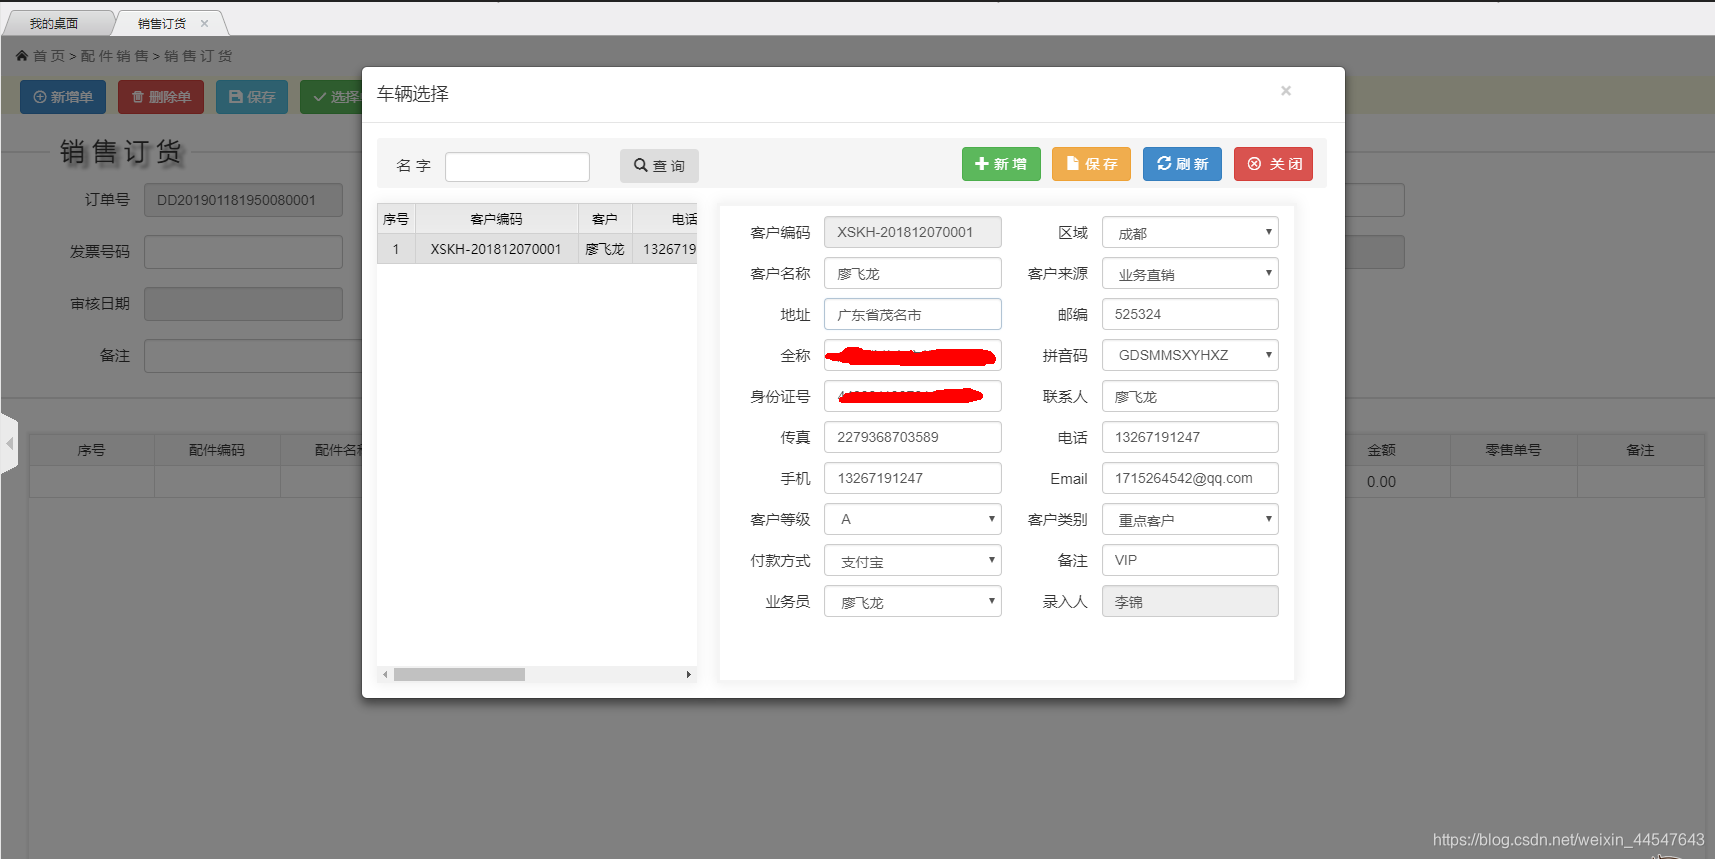Click the 查询 search button
Viewport: 1715px width, 859px height.
pos(659,166)
